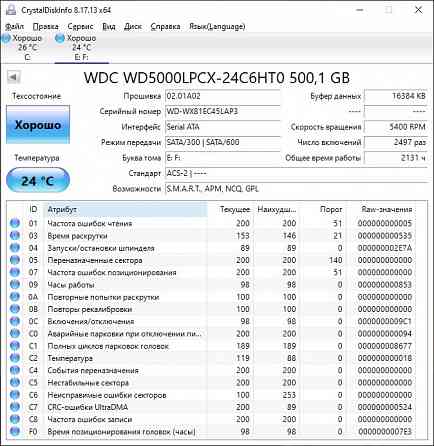Open the Файл menu

pos(14,26)
